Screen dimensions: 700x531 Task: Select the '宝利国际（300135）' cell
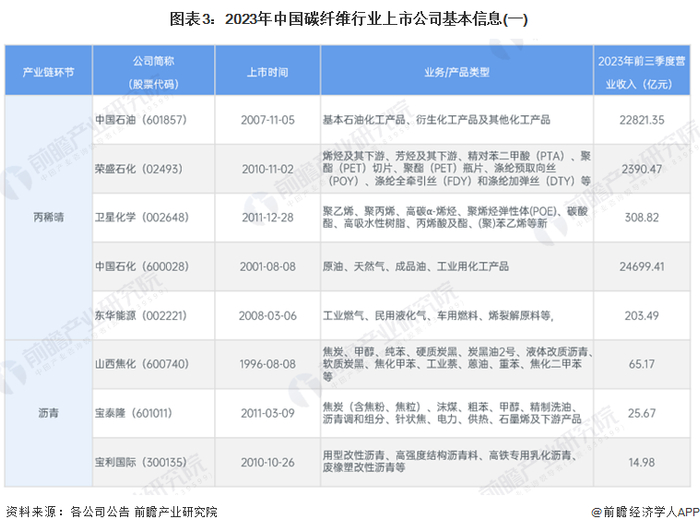coord(154,462)
